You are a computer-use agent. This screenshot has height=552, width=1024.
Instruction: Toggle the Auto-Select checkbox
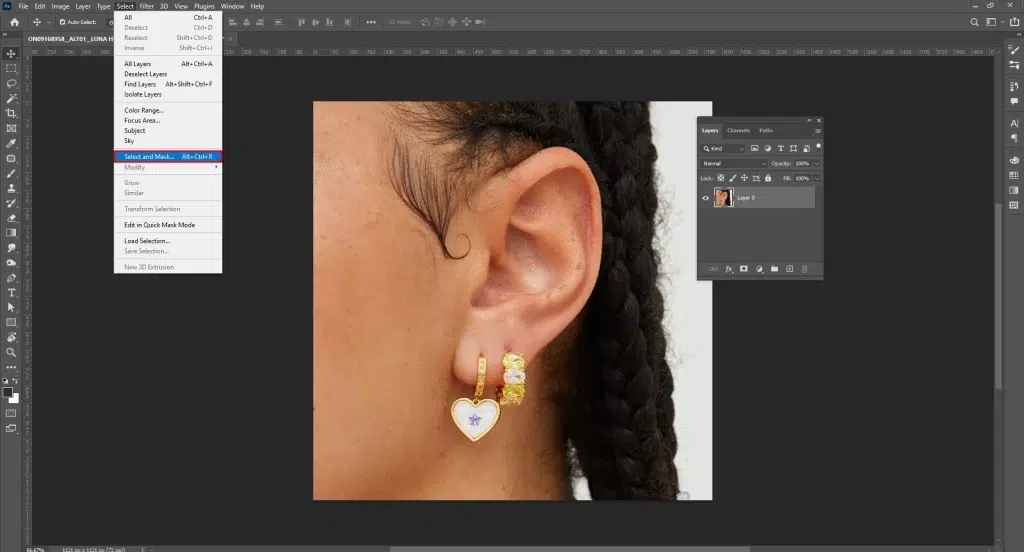[x=63, y=22]
